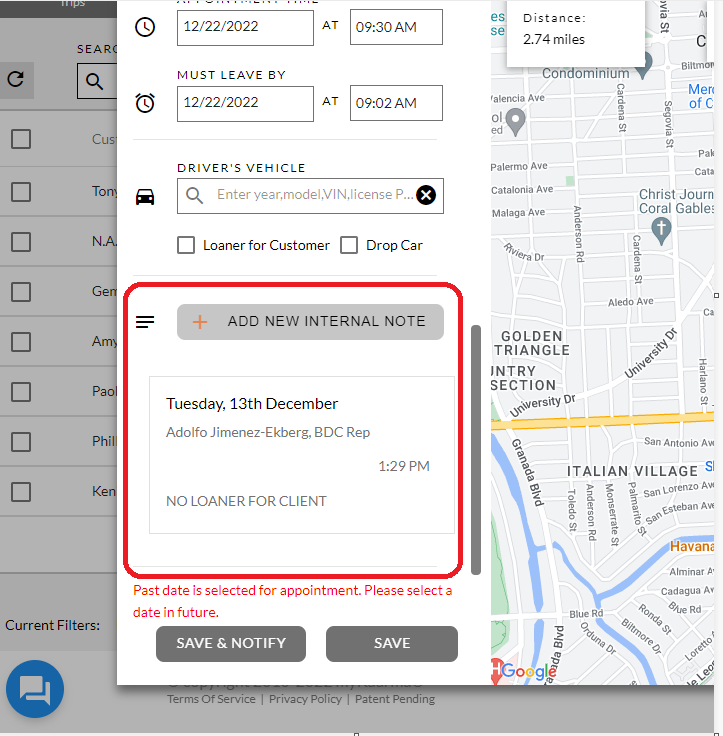Select the checkbox for the Phil row
The image size is (723, 736).
click(21, 442)
